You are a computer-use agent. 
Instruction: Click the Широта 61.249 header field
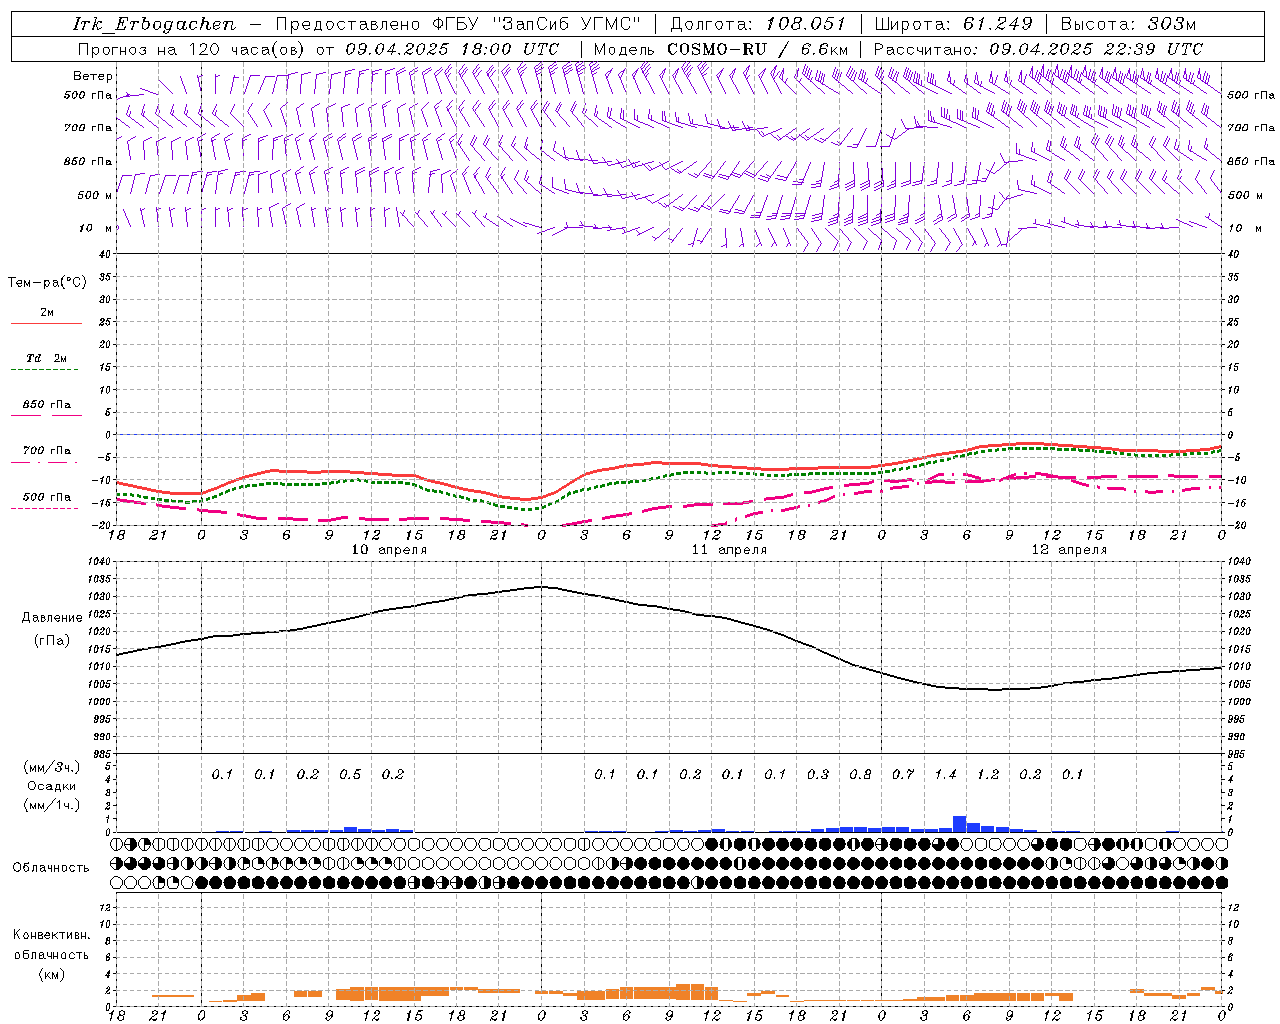coord(953,24)
